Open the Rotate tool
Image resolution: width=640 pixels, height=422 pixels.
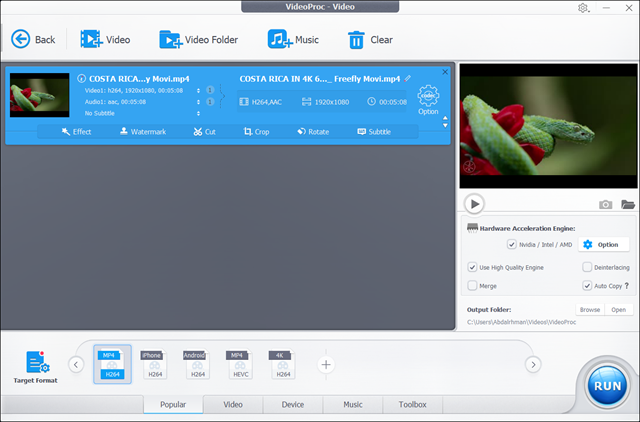tap(313, 131)
